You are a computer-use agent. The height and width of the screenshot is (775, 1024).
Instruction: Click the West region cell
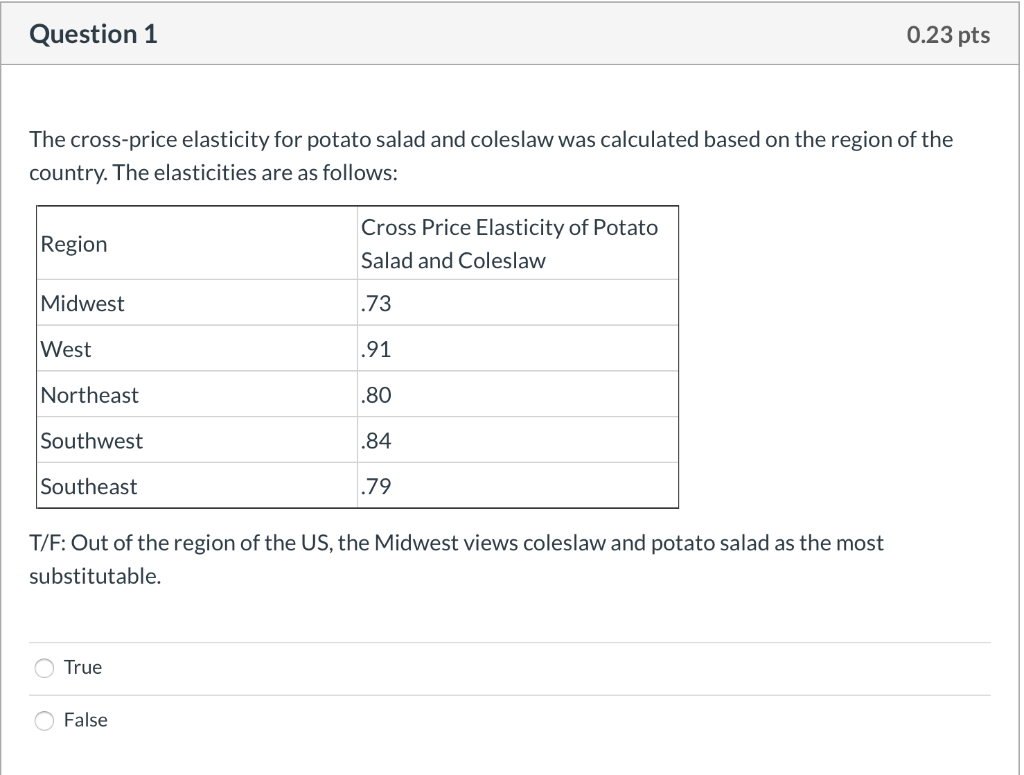[64, 349]
